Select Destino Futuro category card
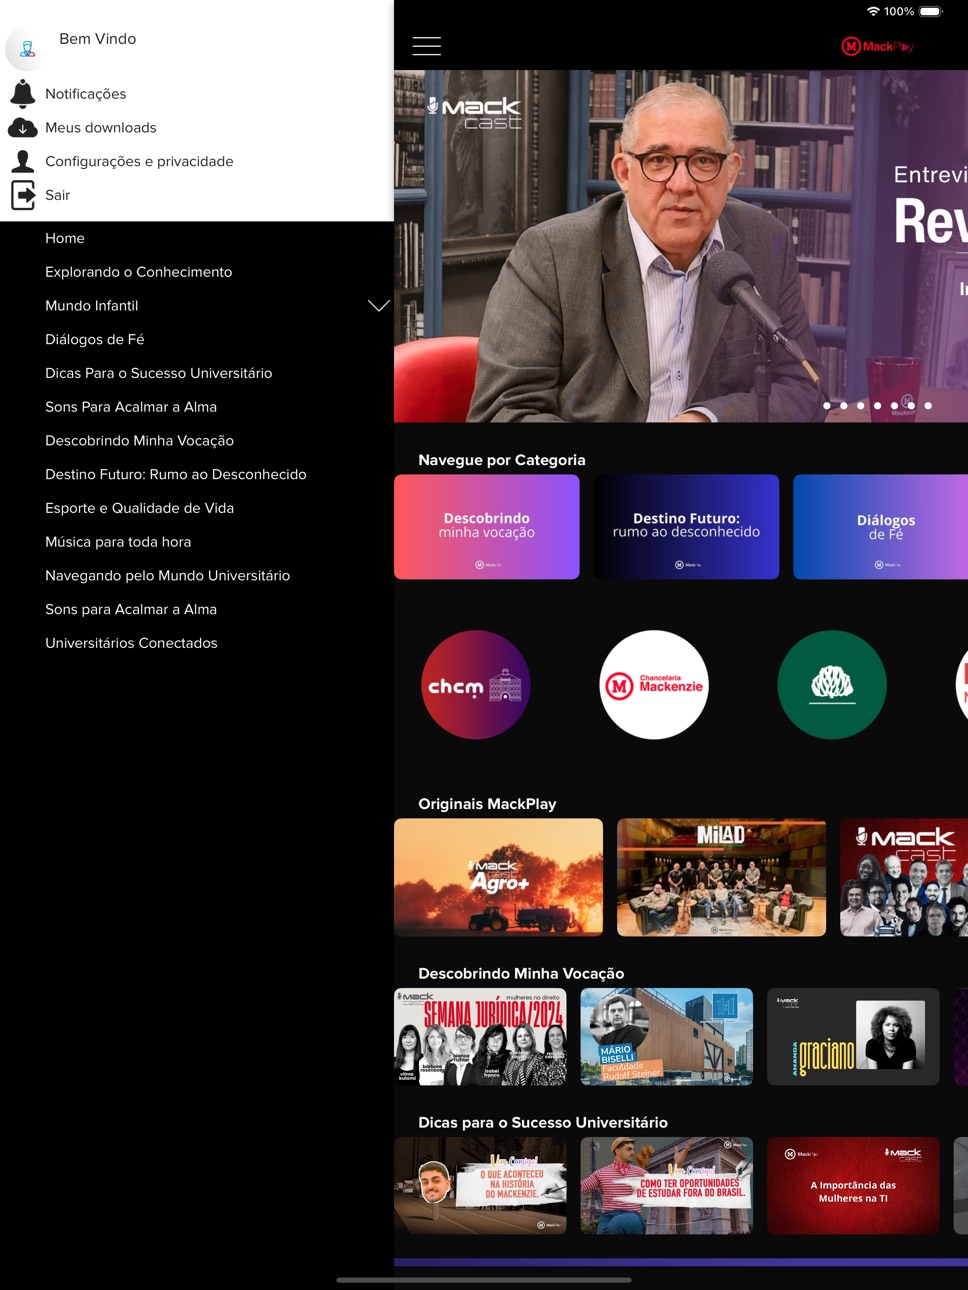The image size is (968, 1290). click(686, 527)
